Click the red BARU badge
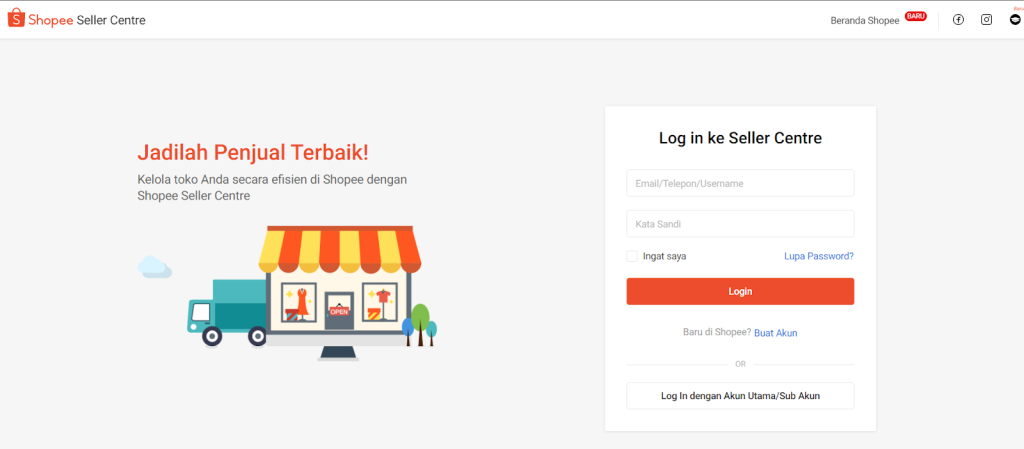The width and height of the screenshot is (1024, 449). [x=916, y=16]
